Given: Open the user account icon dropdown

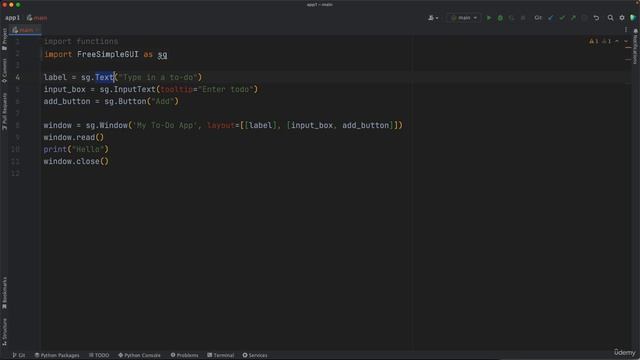Looking at the screenshot, I should tap(433, 18).
